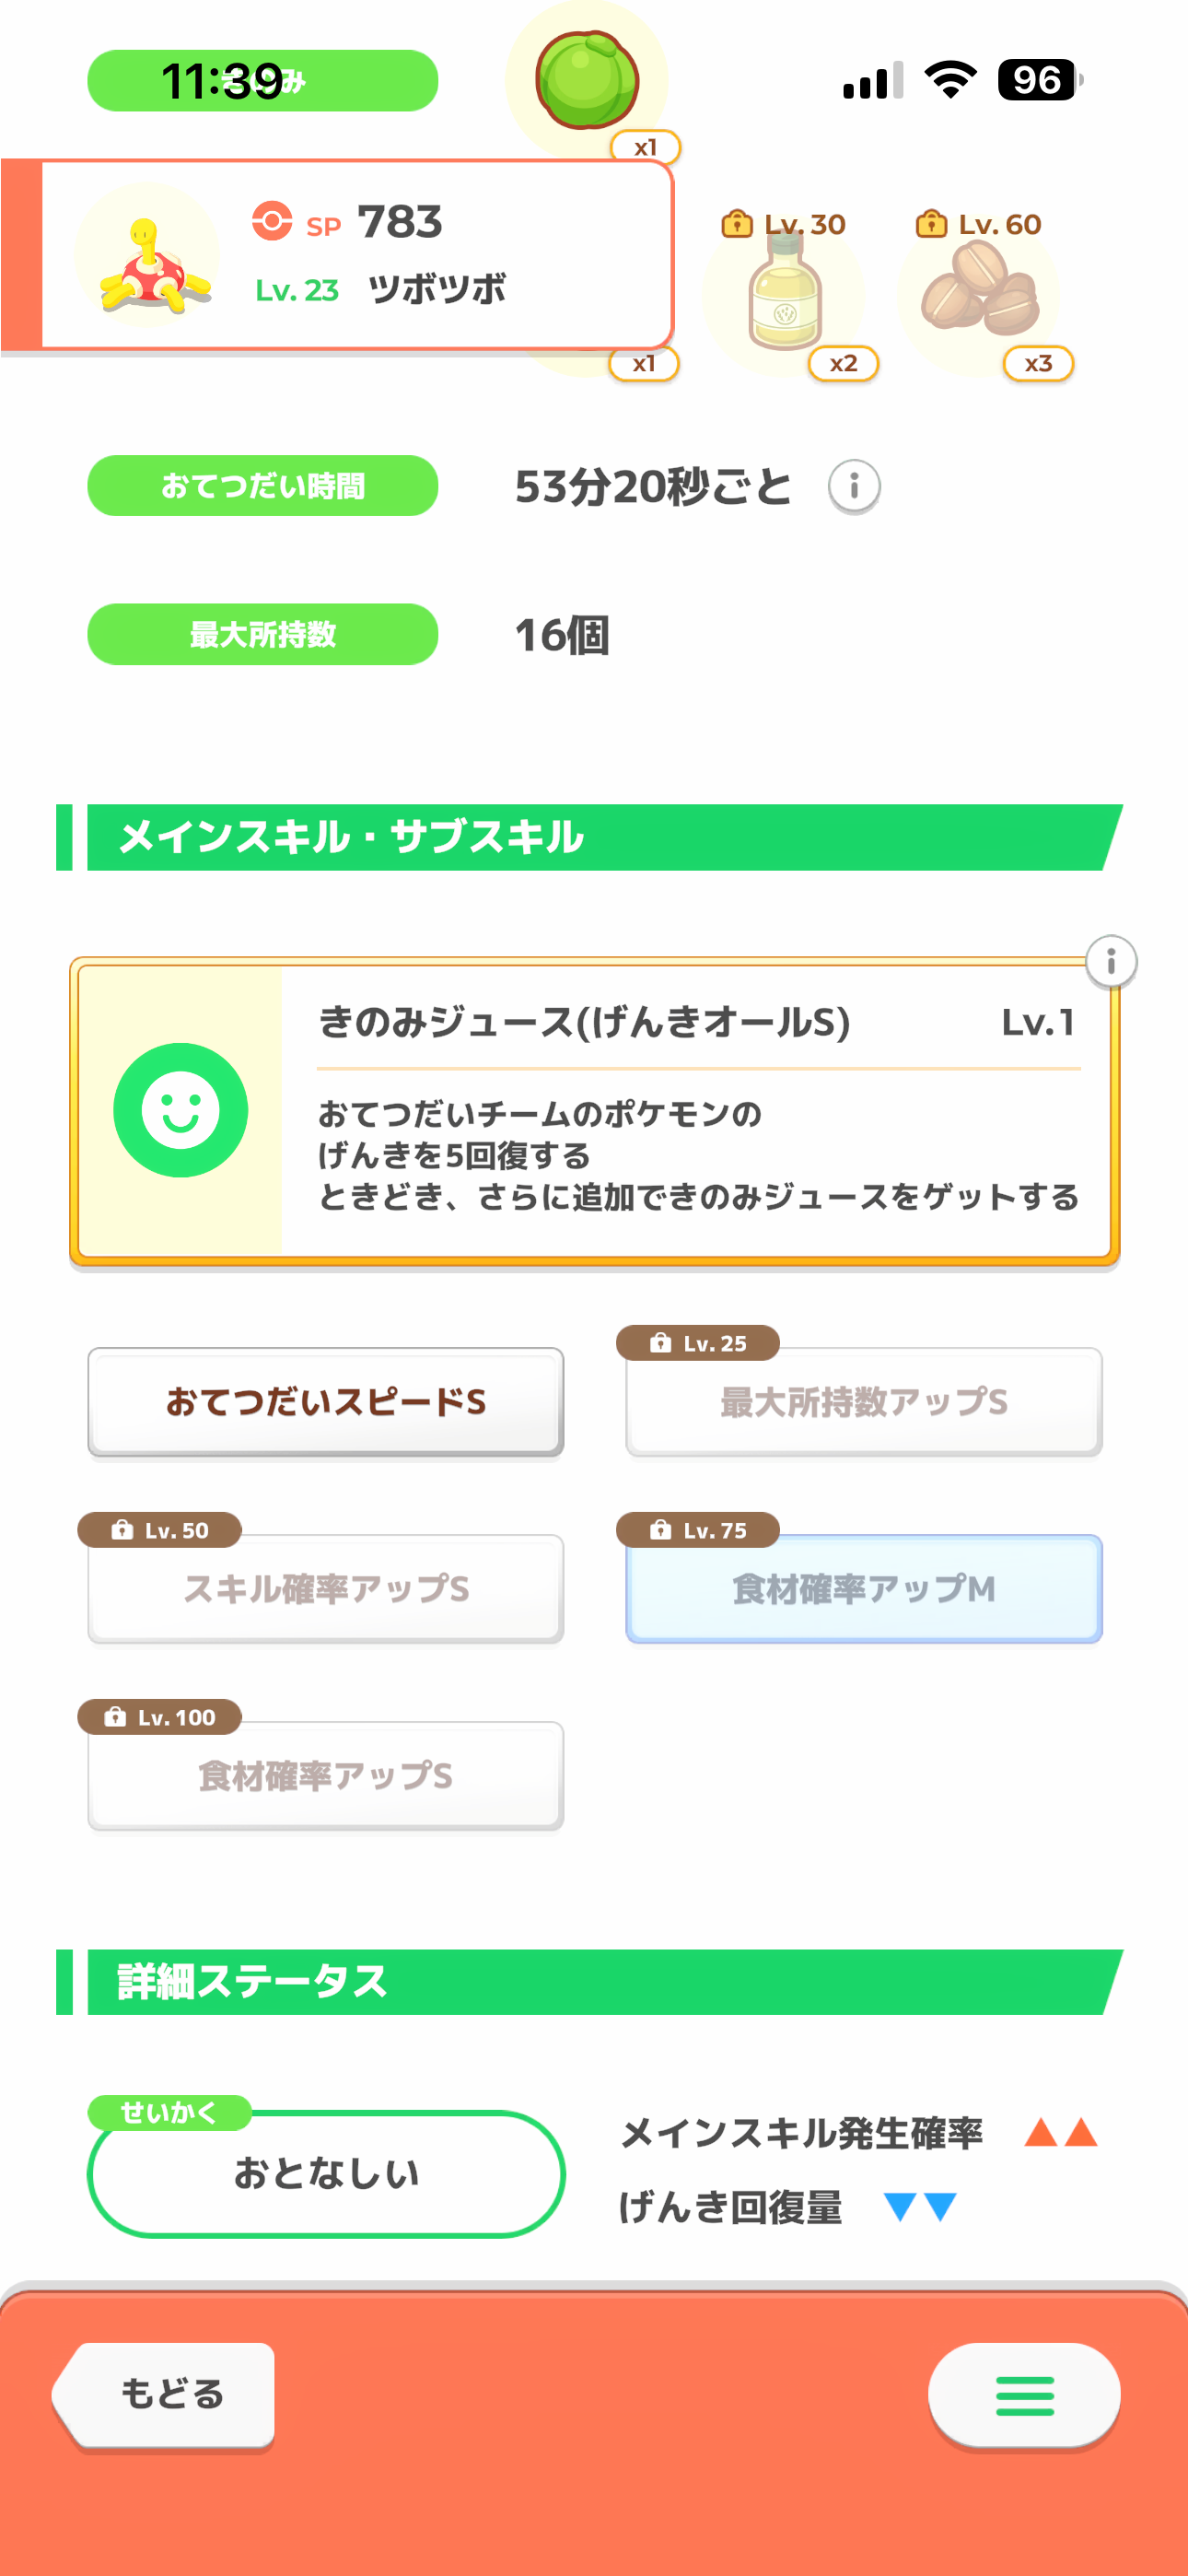Select locked スキル確率アップS sub skill
This screenshot has height=2576, width=1188.
coord(326,1589)
